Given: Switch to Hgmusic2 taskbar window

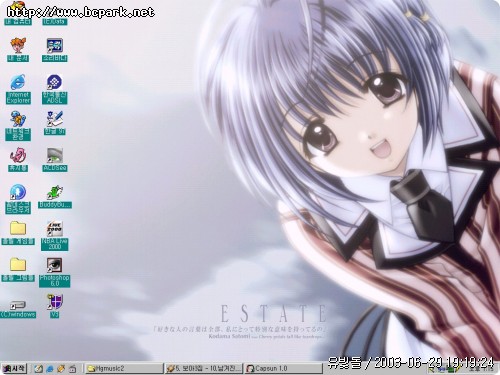Looking at the screenshot, I should (124, 368).
